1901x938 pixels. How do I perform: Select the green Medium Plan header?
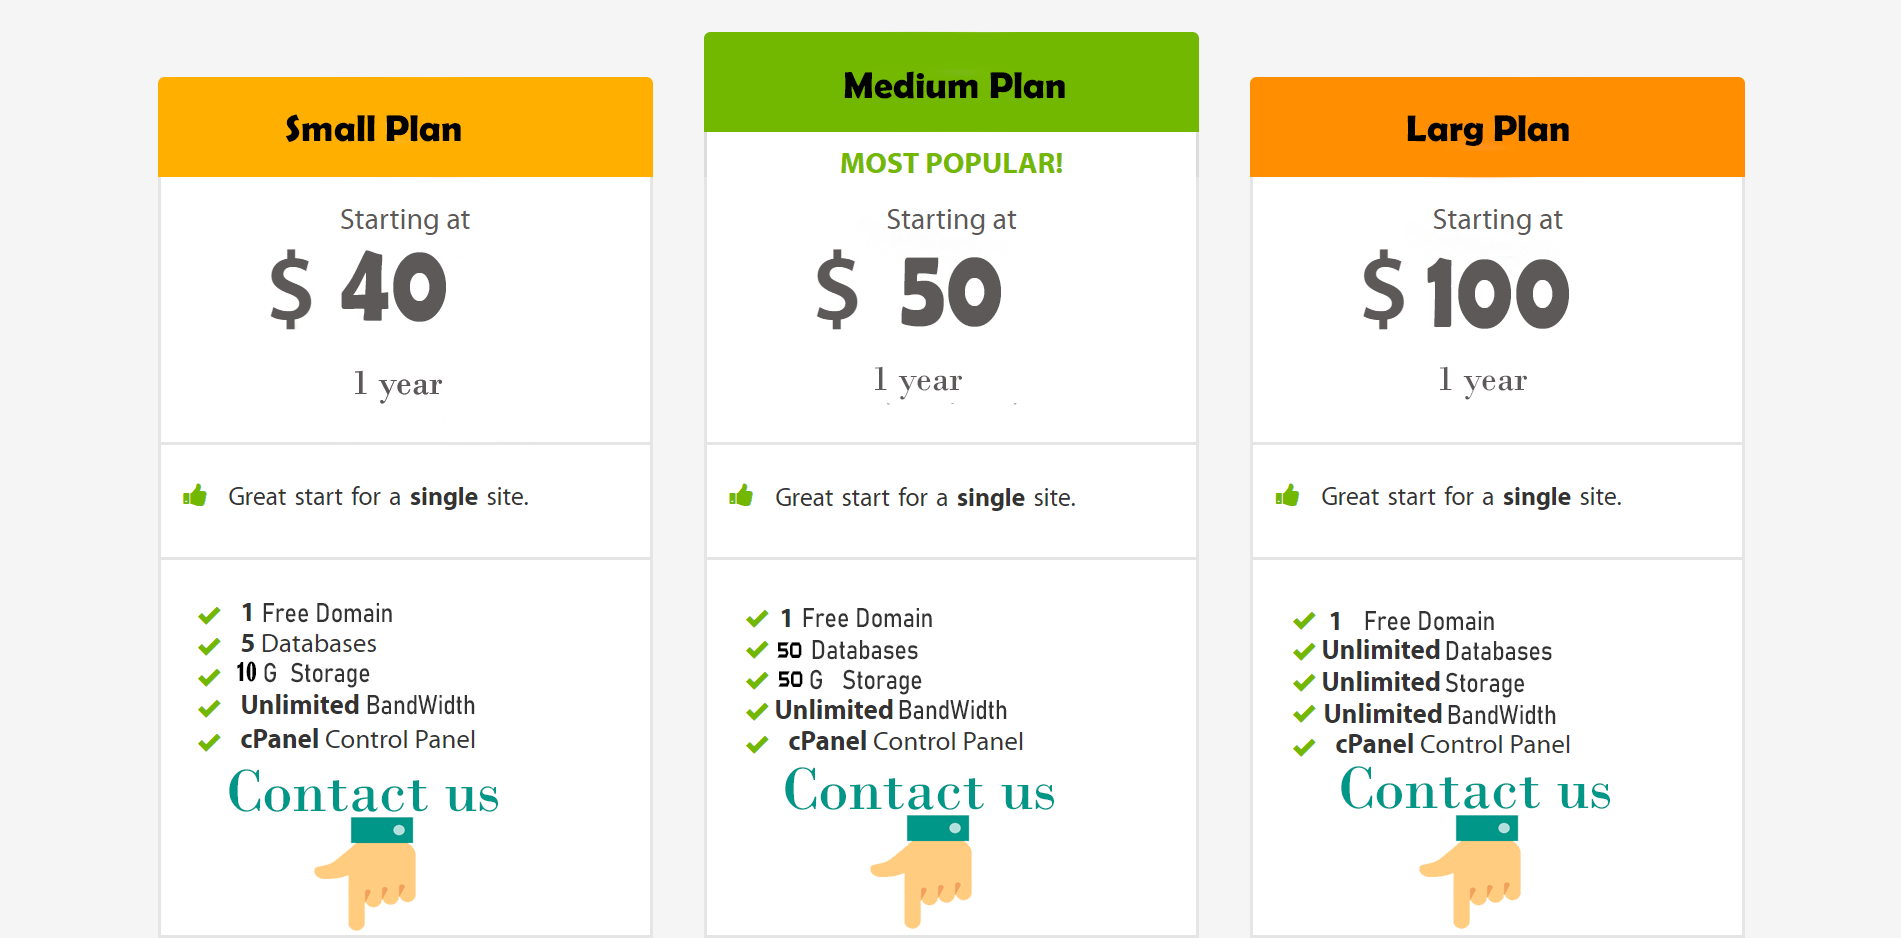(951, 82)
